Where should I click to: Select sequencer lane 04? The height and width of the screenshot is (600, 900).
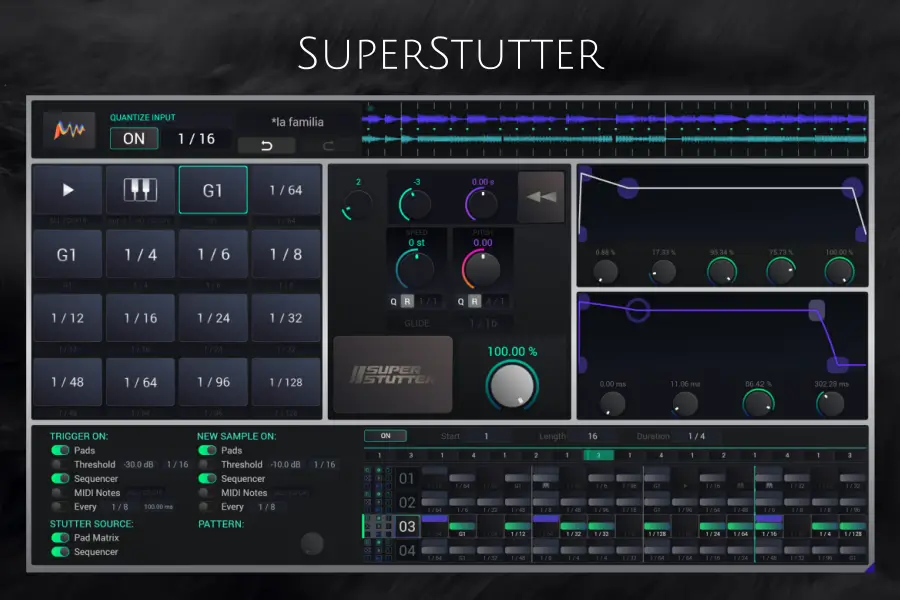click(x=407, y=551)
